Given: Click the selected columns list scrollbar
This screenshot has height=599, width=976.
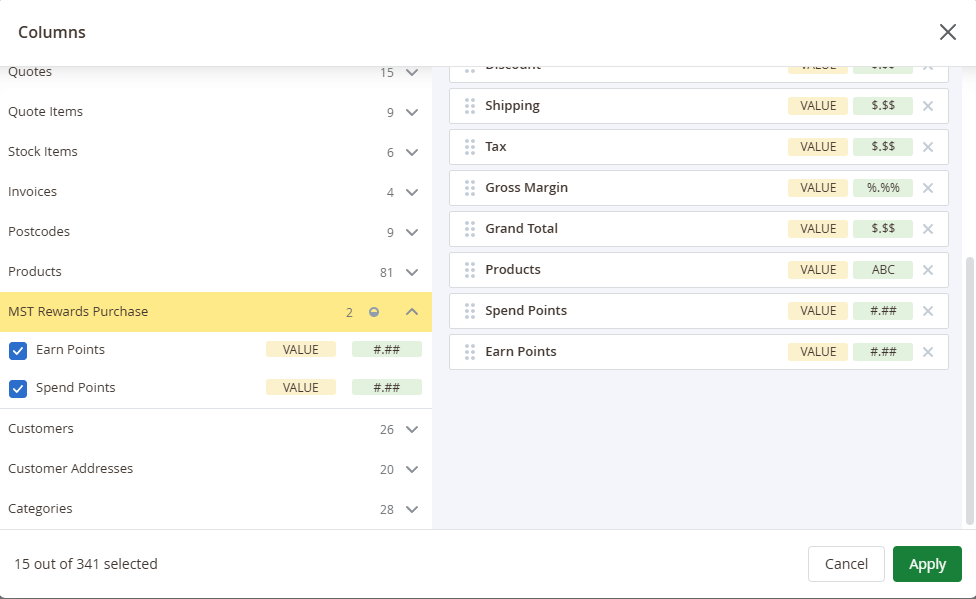Looking at the screenshot, I should [x=969, y=390].
